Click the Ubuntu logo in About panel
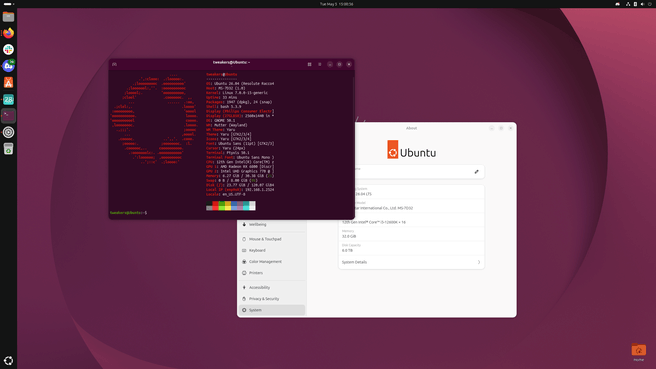 (411, 150)
